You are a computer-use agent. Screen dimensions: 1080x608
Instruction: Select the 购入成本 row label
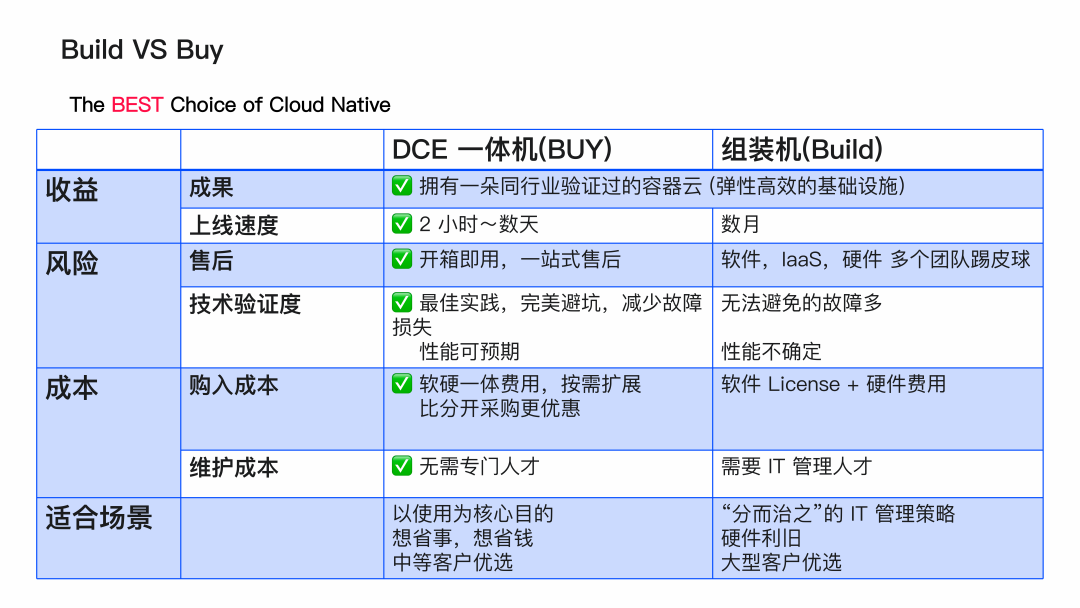tap(234, 385)
